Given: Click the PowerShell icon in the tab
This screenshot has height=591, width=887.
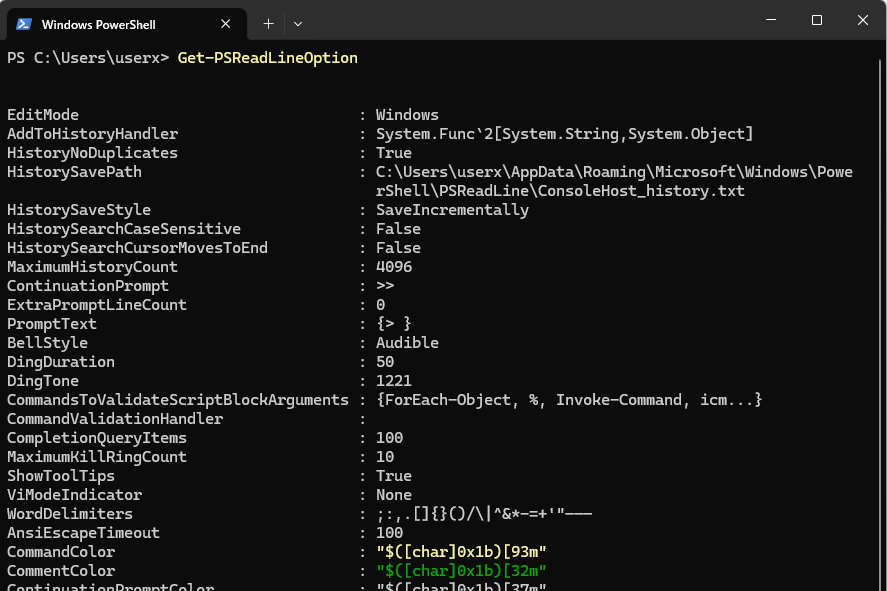Looking at the screenshot, I should click(x=23, y=23).
